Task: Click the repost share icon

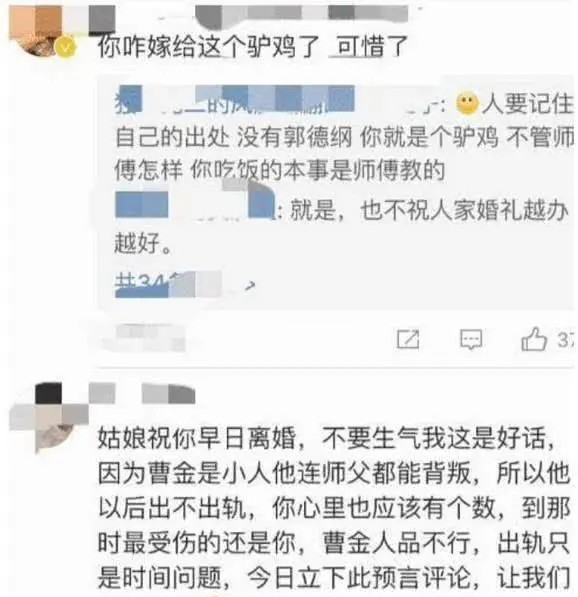Action: (x=408, y=339)
